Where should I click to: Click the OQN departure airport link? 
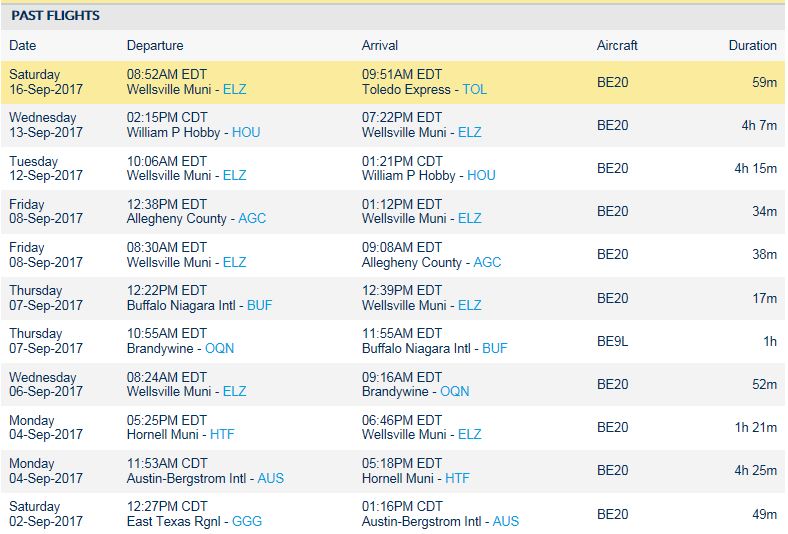click(x=220, y=348)
